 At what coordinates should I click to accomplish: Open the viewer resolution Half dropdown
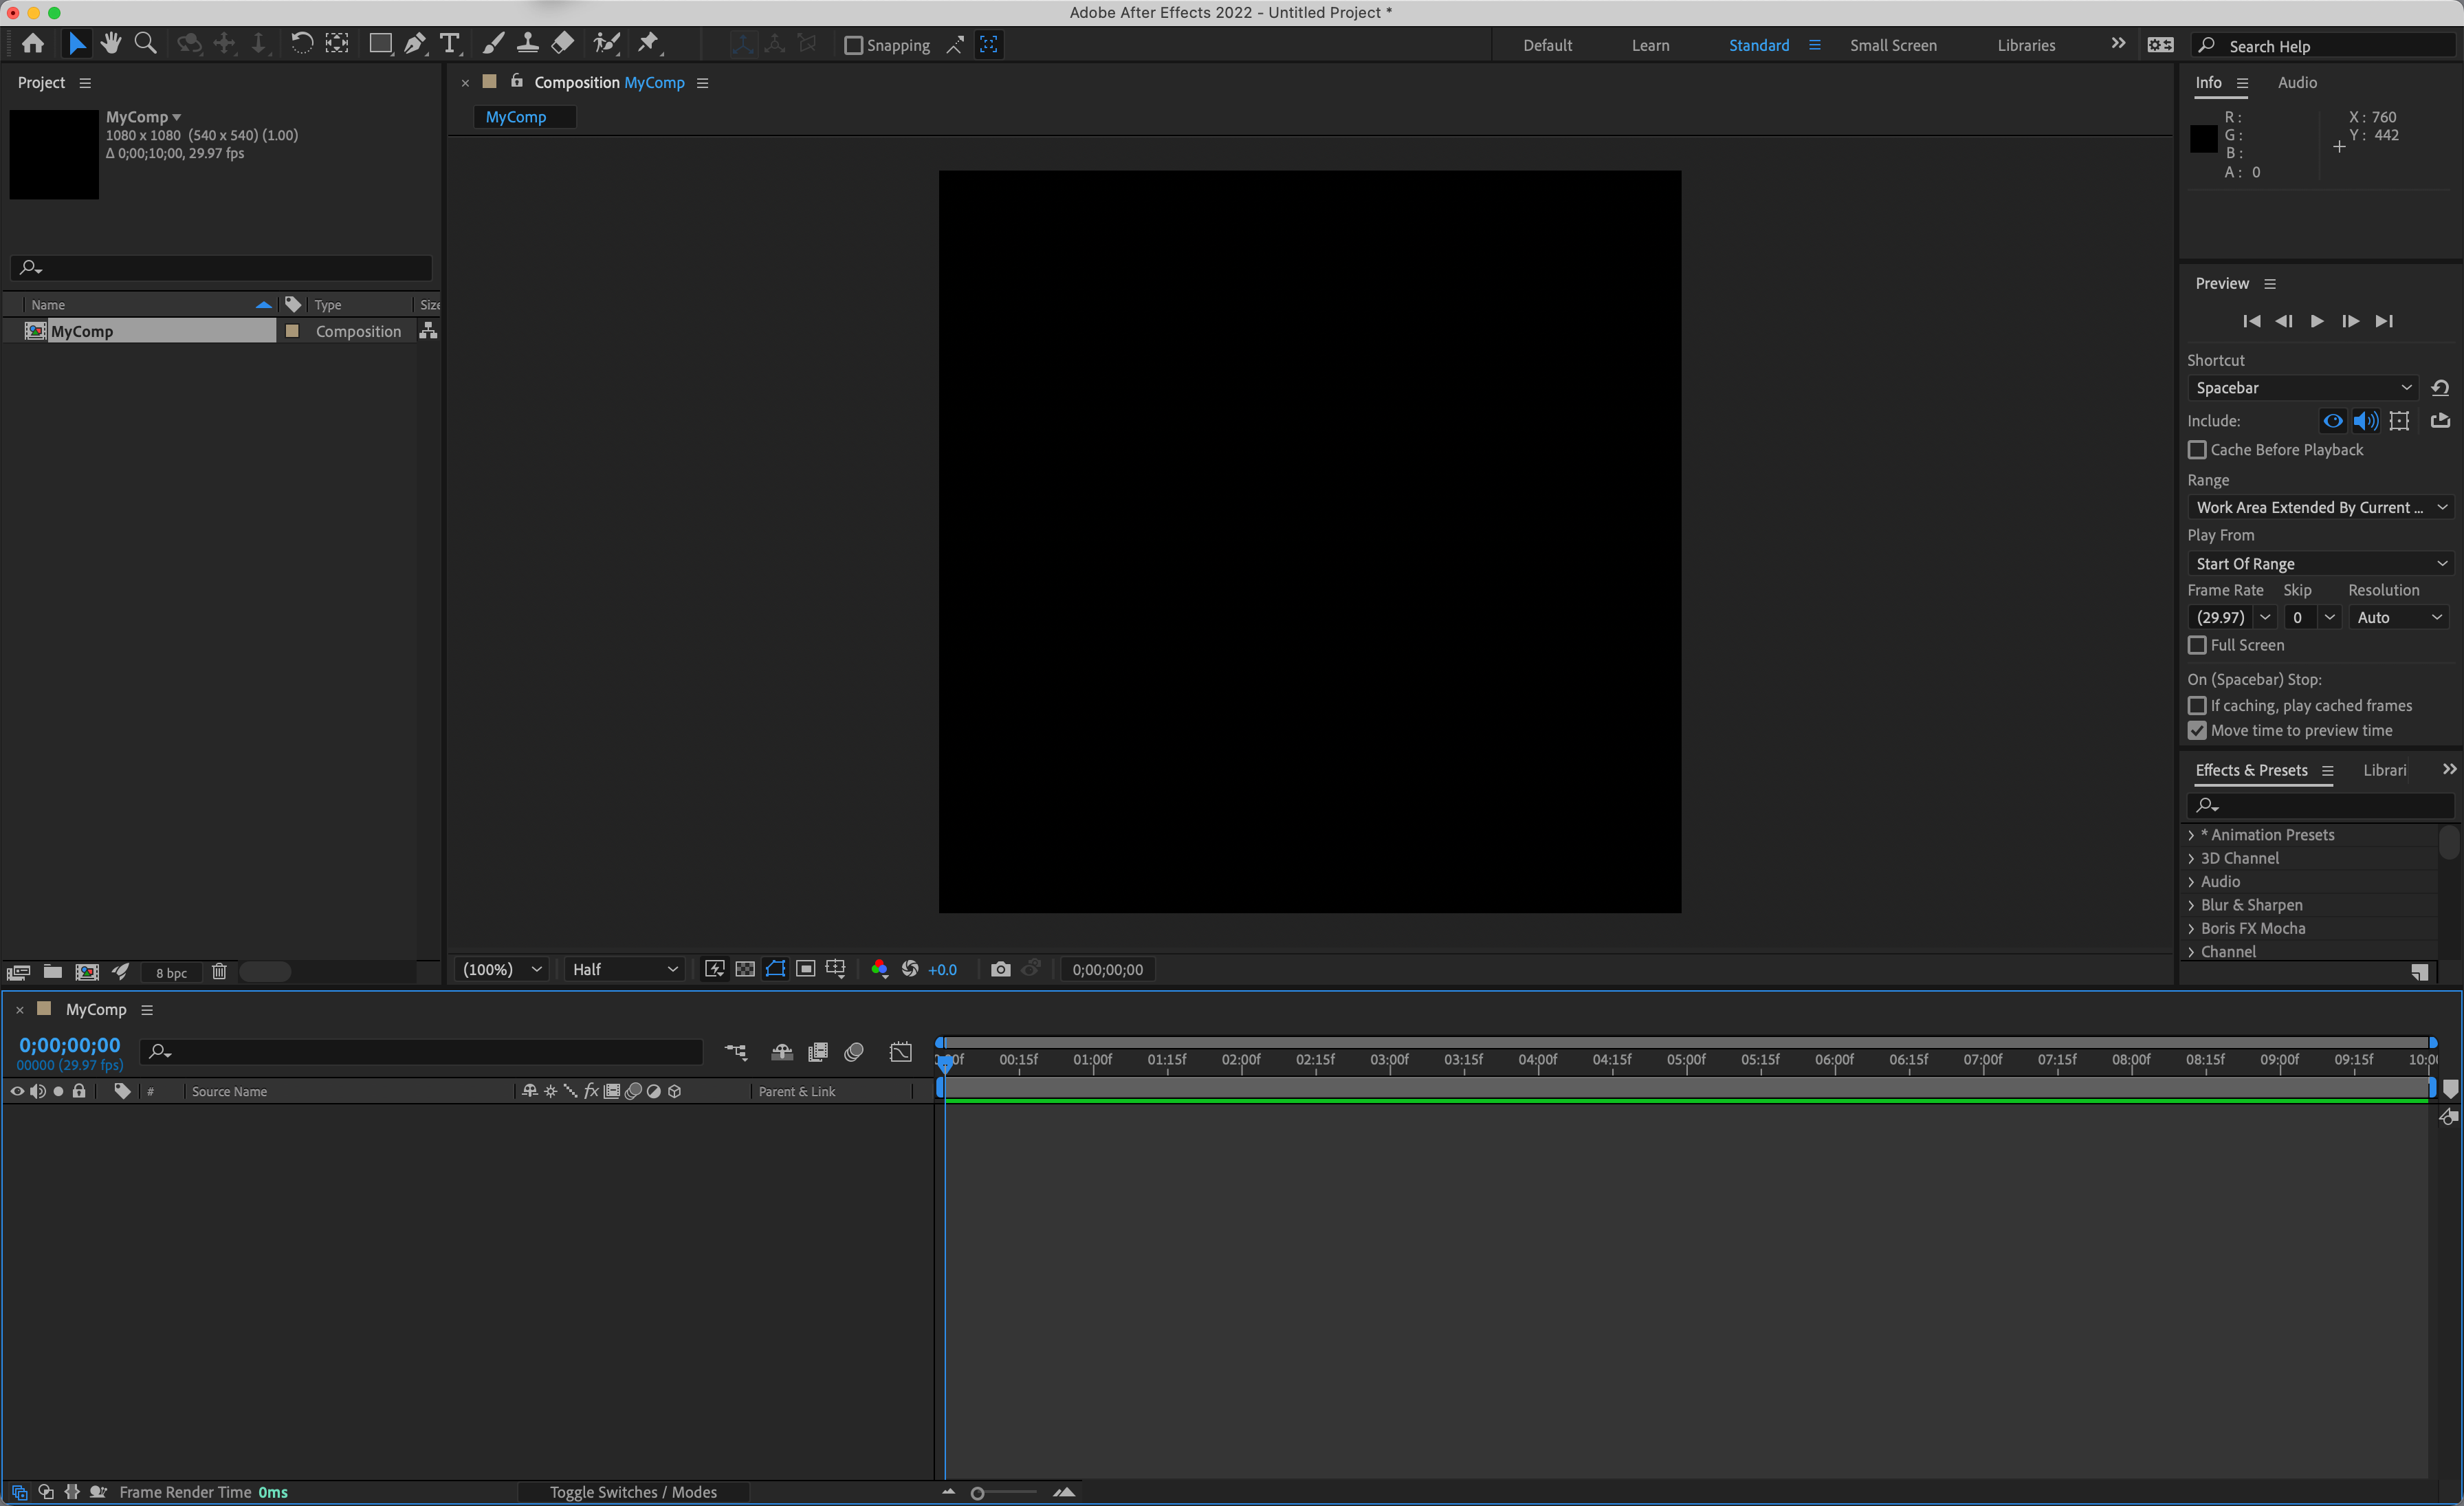[625, 969]
